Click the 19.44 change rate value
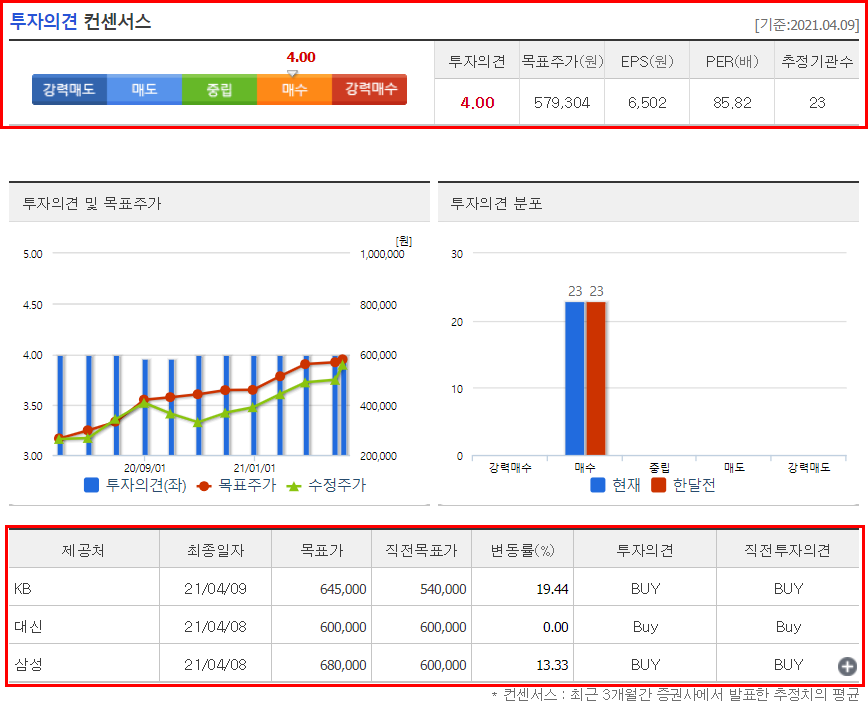The height and width of the screenshot is (711, 868). point(552,589)
